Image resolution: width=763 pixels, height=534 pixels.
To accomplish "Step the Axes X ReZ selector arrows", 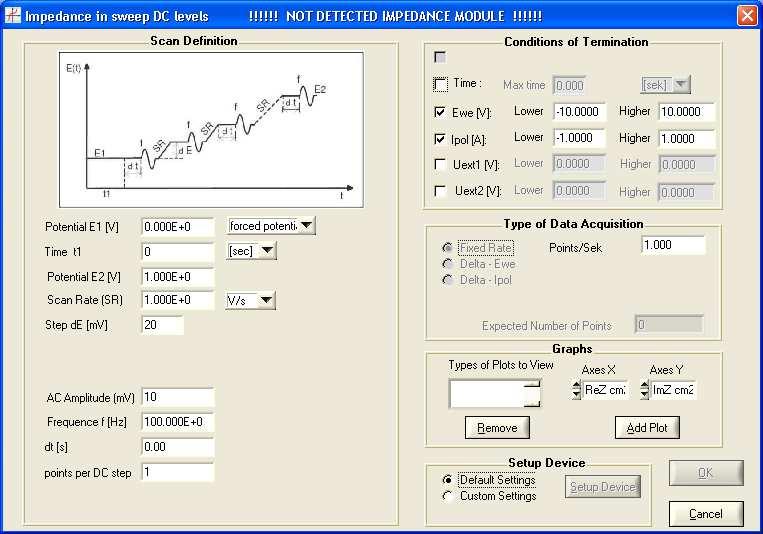I will 577,390.
